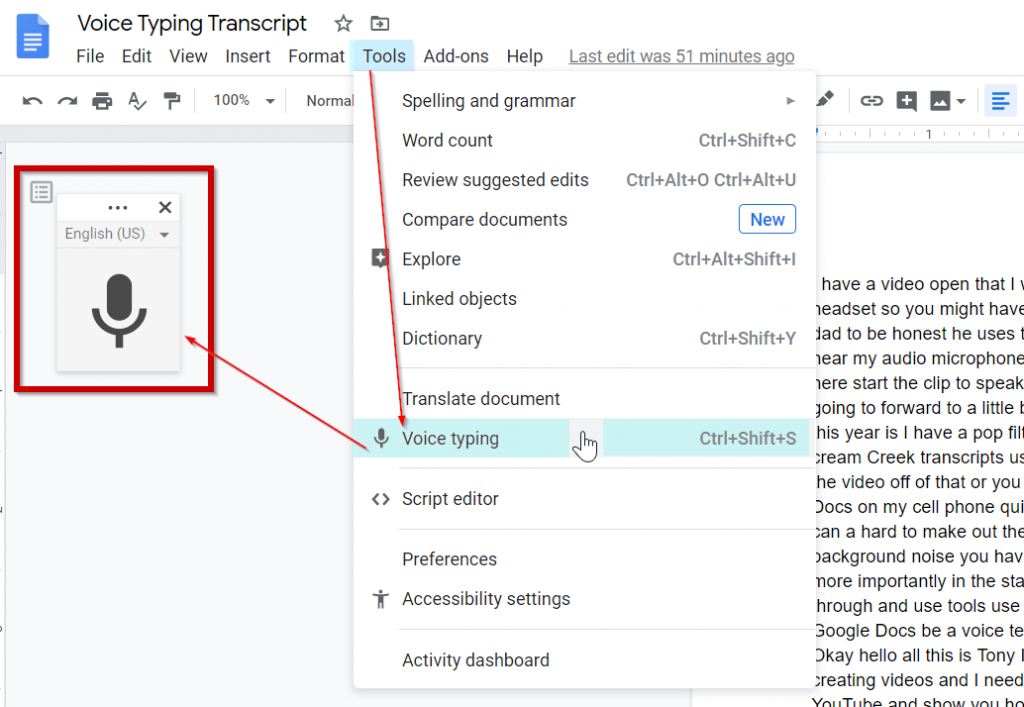
Task: Add a comment using toolbar icon
Action: point(907,101)
